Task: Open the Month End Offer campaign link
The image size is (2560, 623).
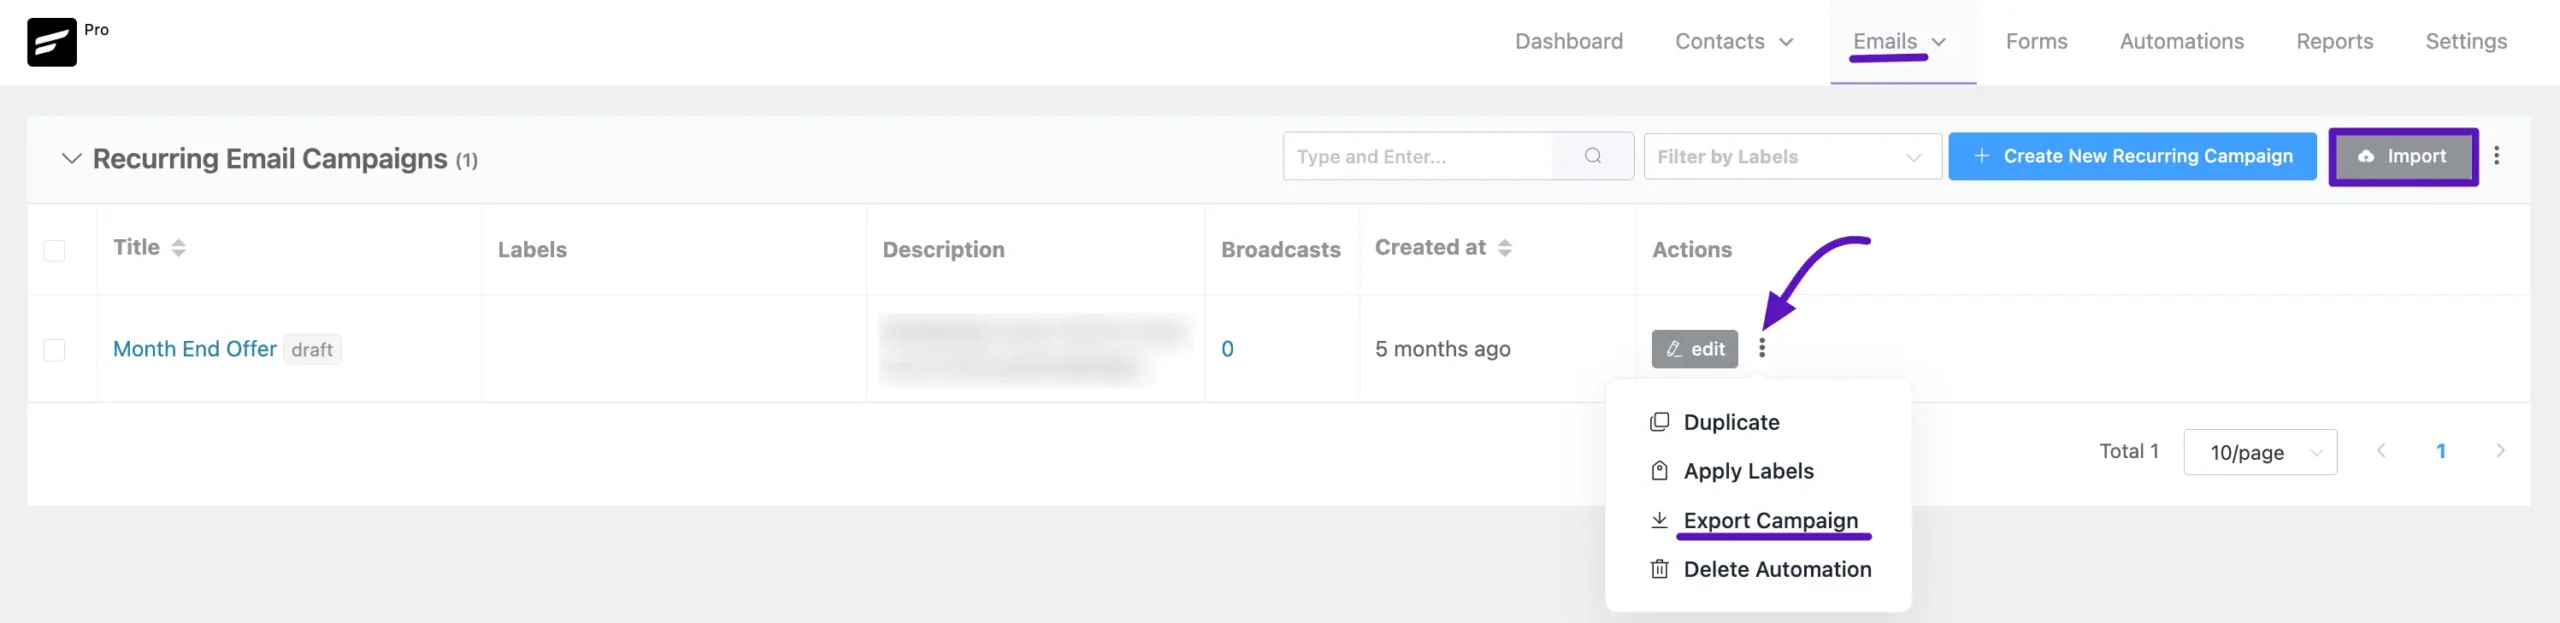Action: [x=194, y=349]
